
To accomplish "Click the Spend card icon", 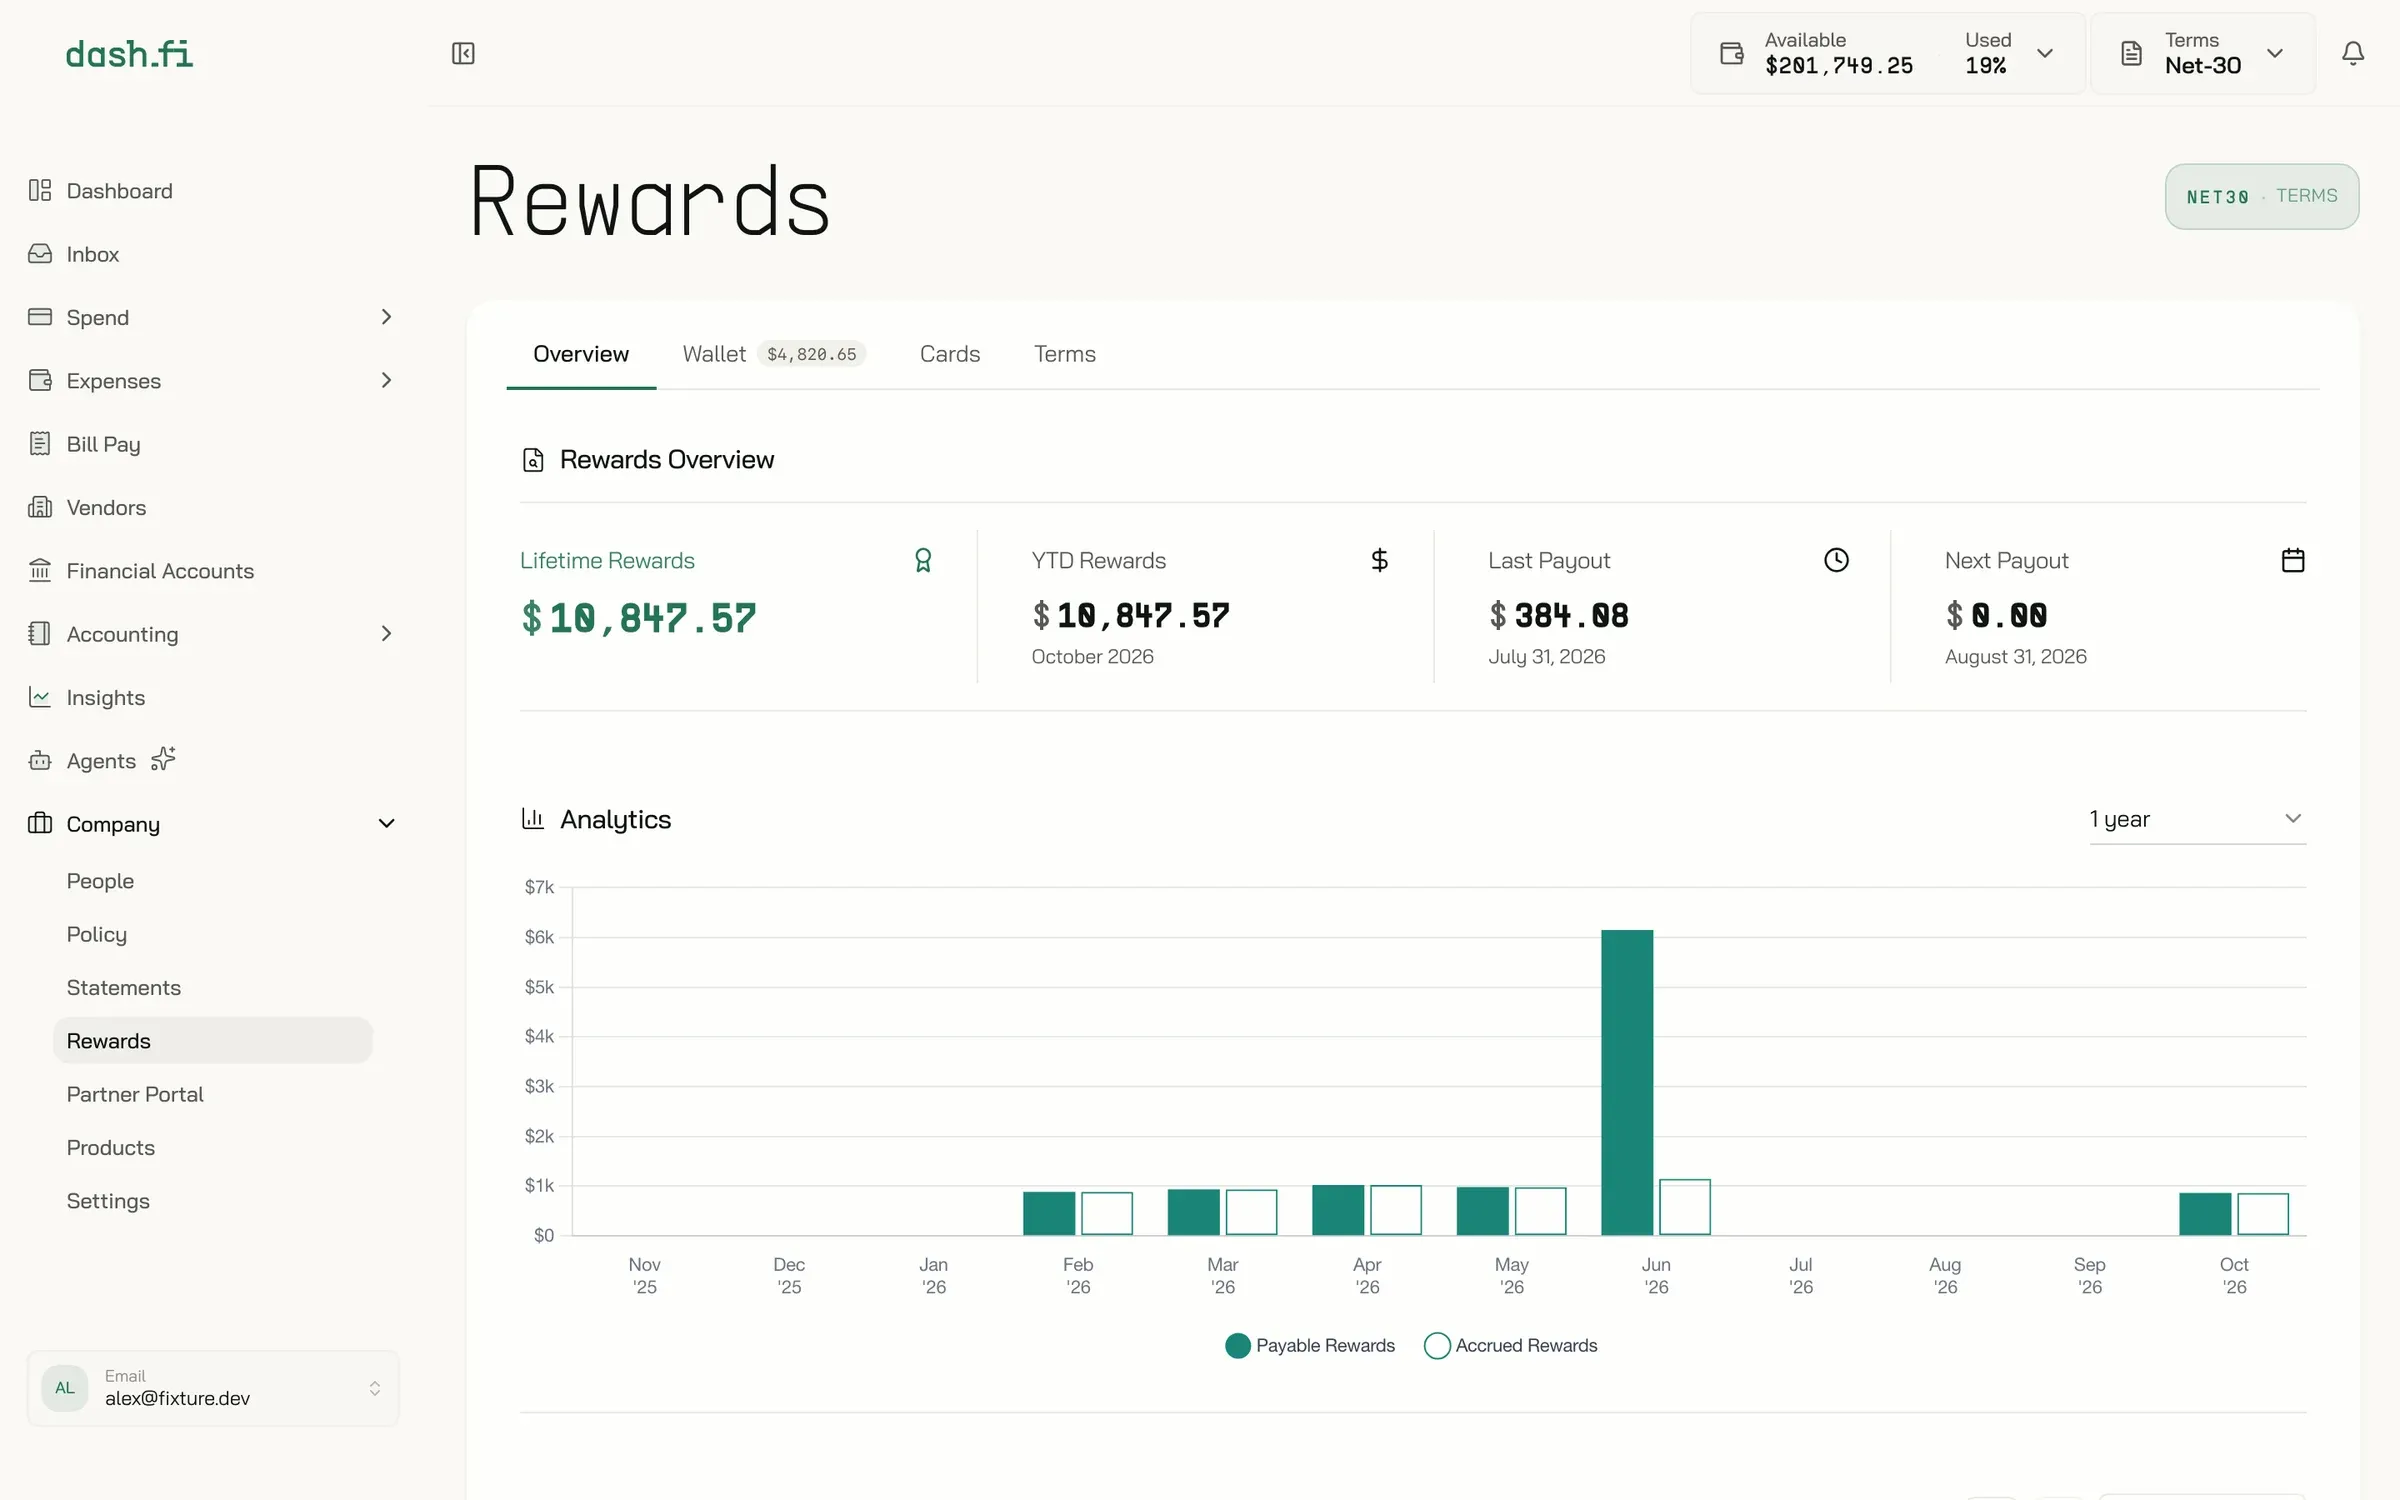I will click(40, 317).
